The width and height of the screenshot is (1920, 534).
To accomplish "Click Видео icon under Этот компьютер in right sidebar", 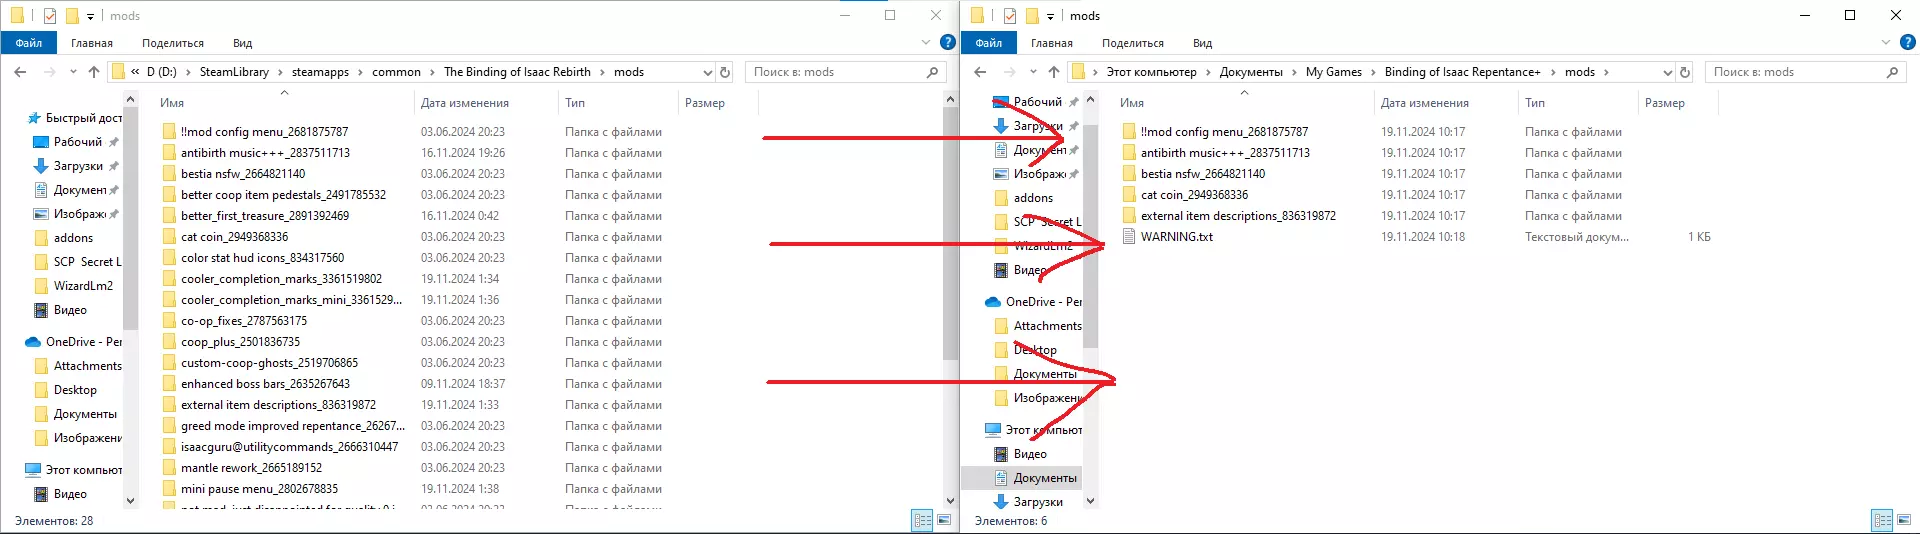I will tap(1001, 454).
